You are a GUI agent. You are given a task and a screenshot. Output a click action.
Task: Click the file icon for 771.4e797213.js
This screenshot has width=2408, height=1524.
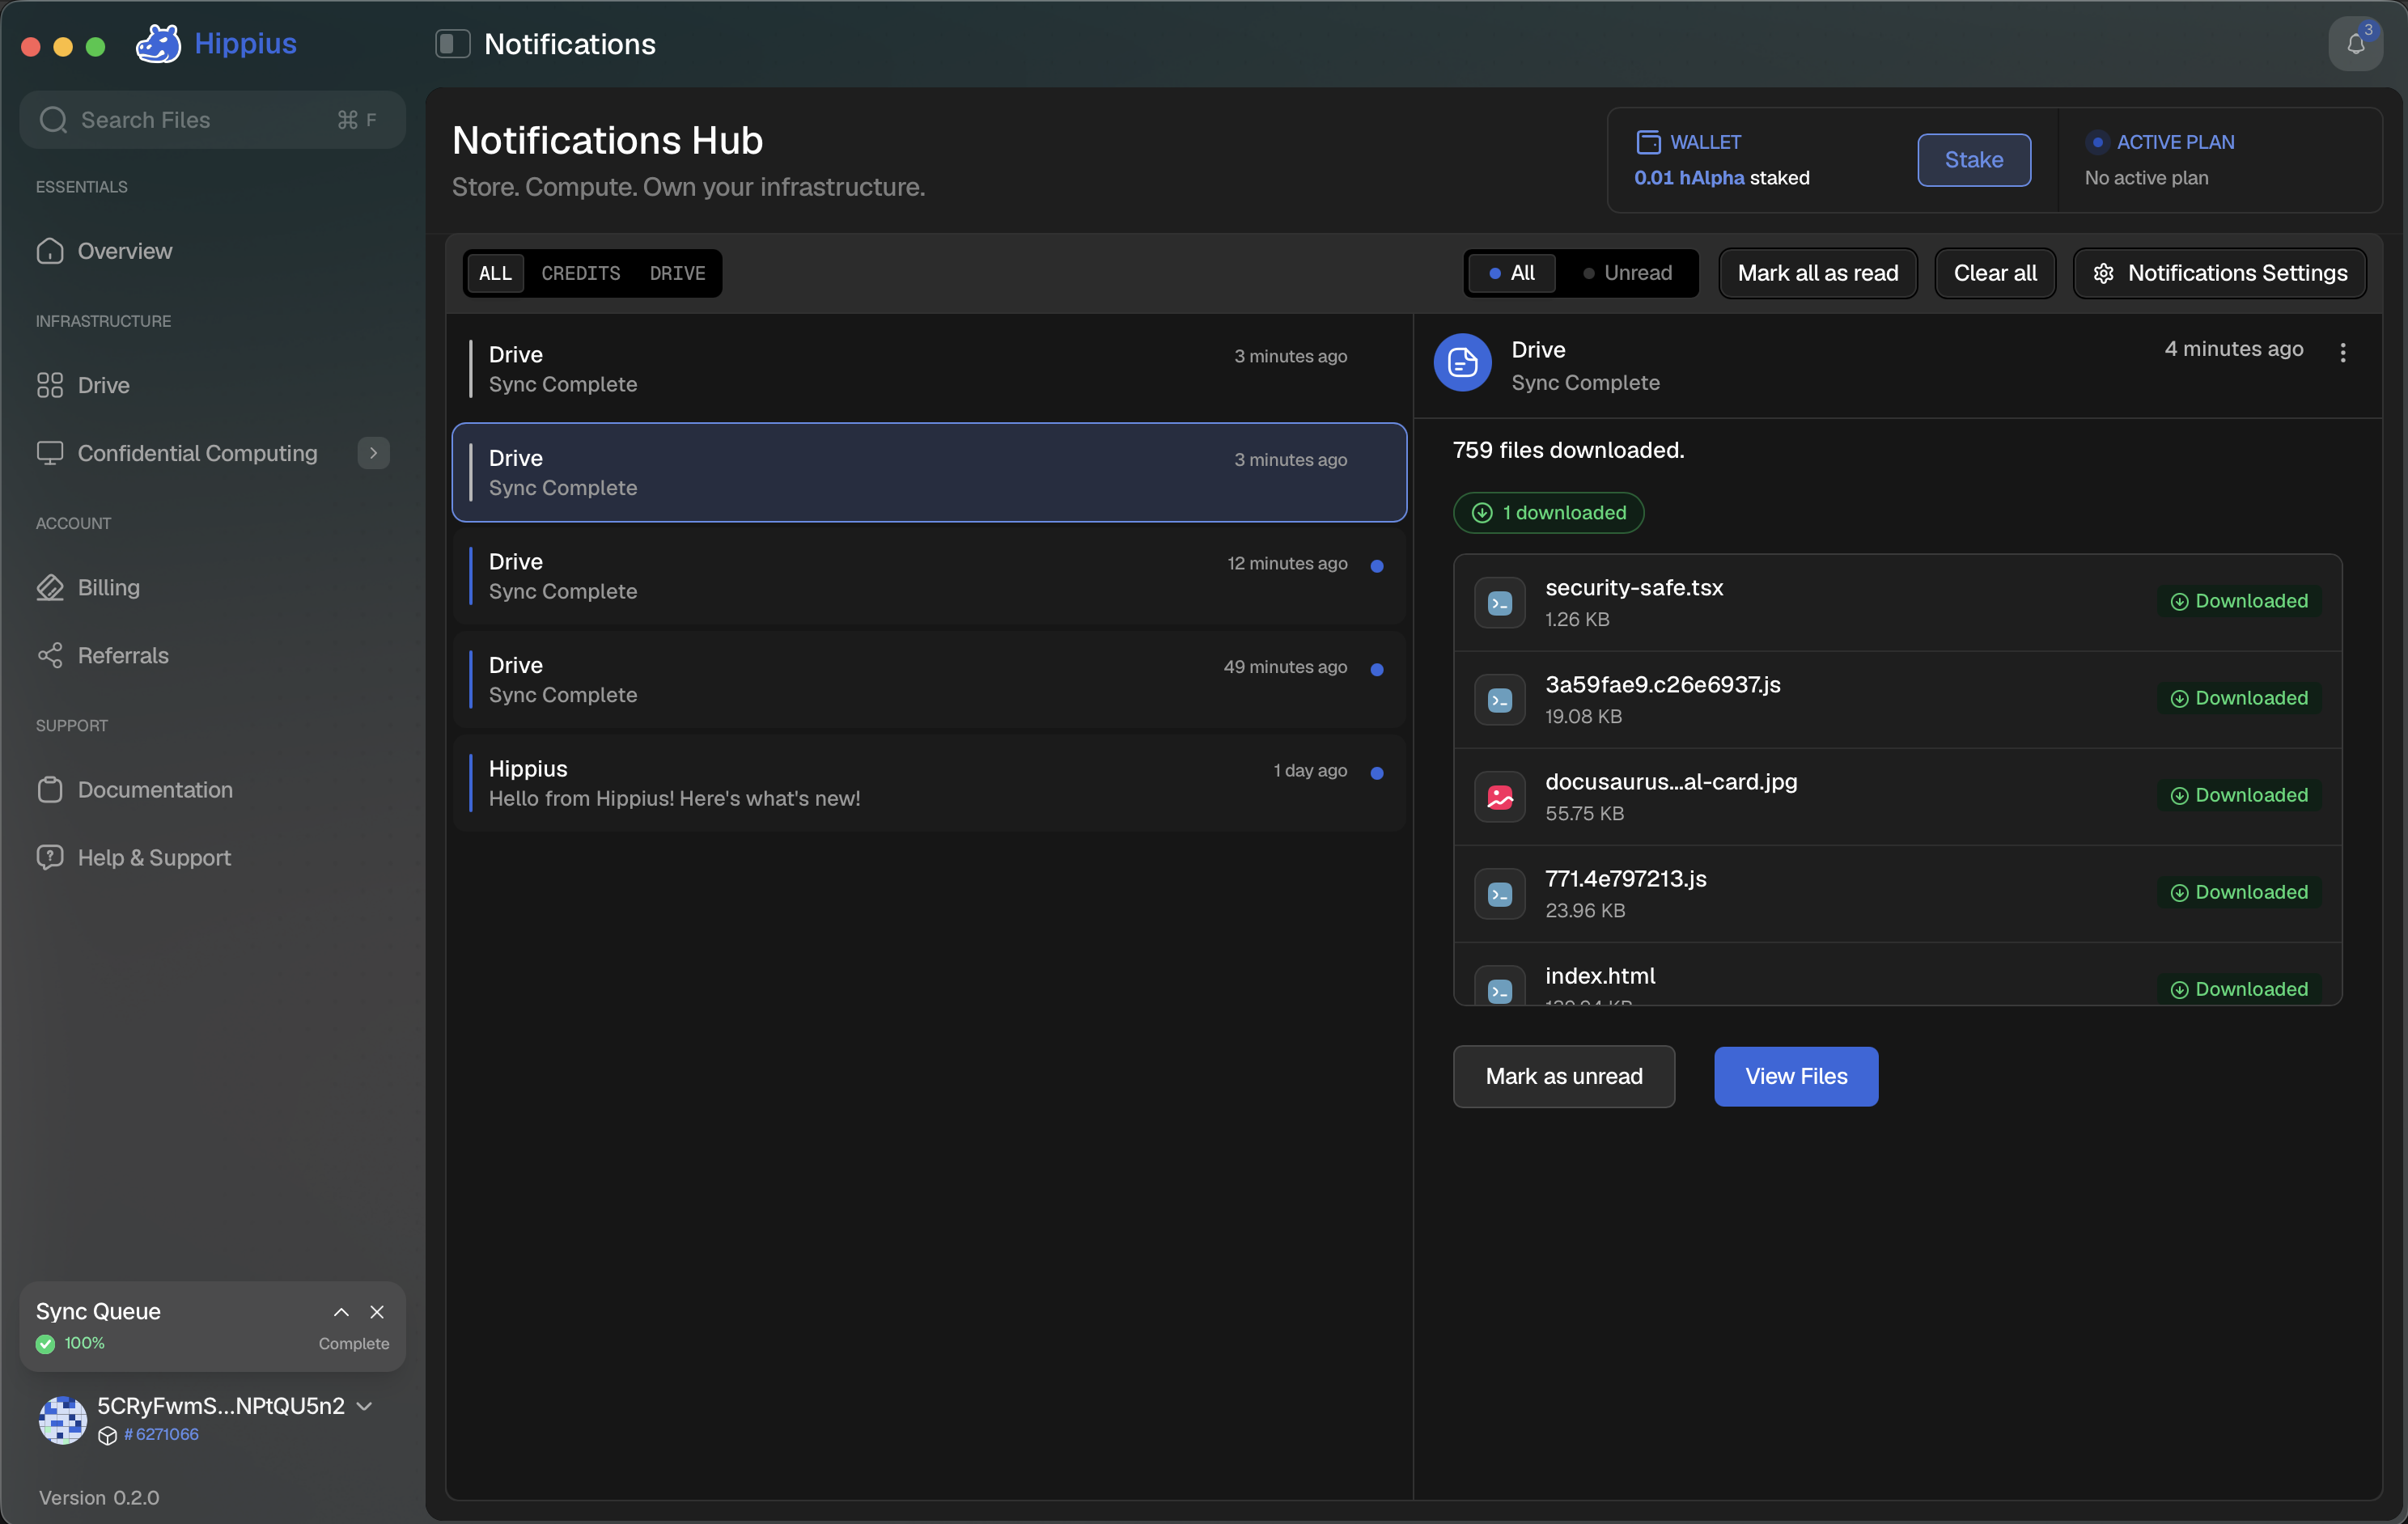(x=1499, y=894)
